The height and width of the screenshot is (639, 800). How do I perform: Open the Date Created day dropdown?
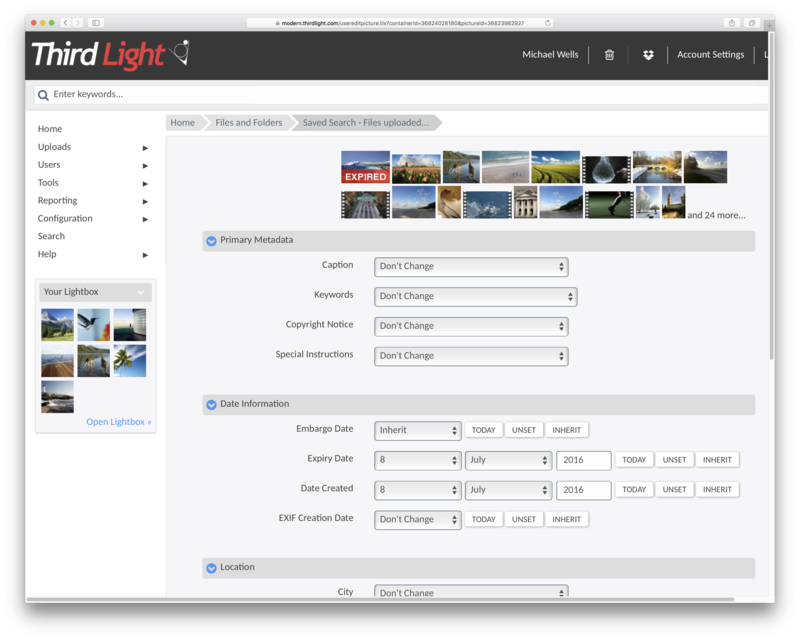[x=417, y=490]
